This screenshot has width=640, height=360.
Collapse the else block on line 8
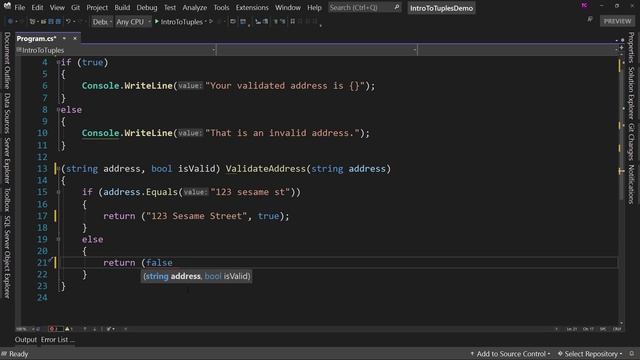click(x=58, y=109)
